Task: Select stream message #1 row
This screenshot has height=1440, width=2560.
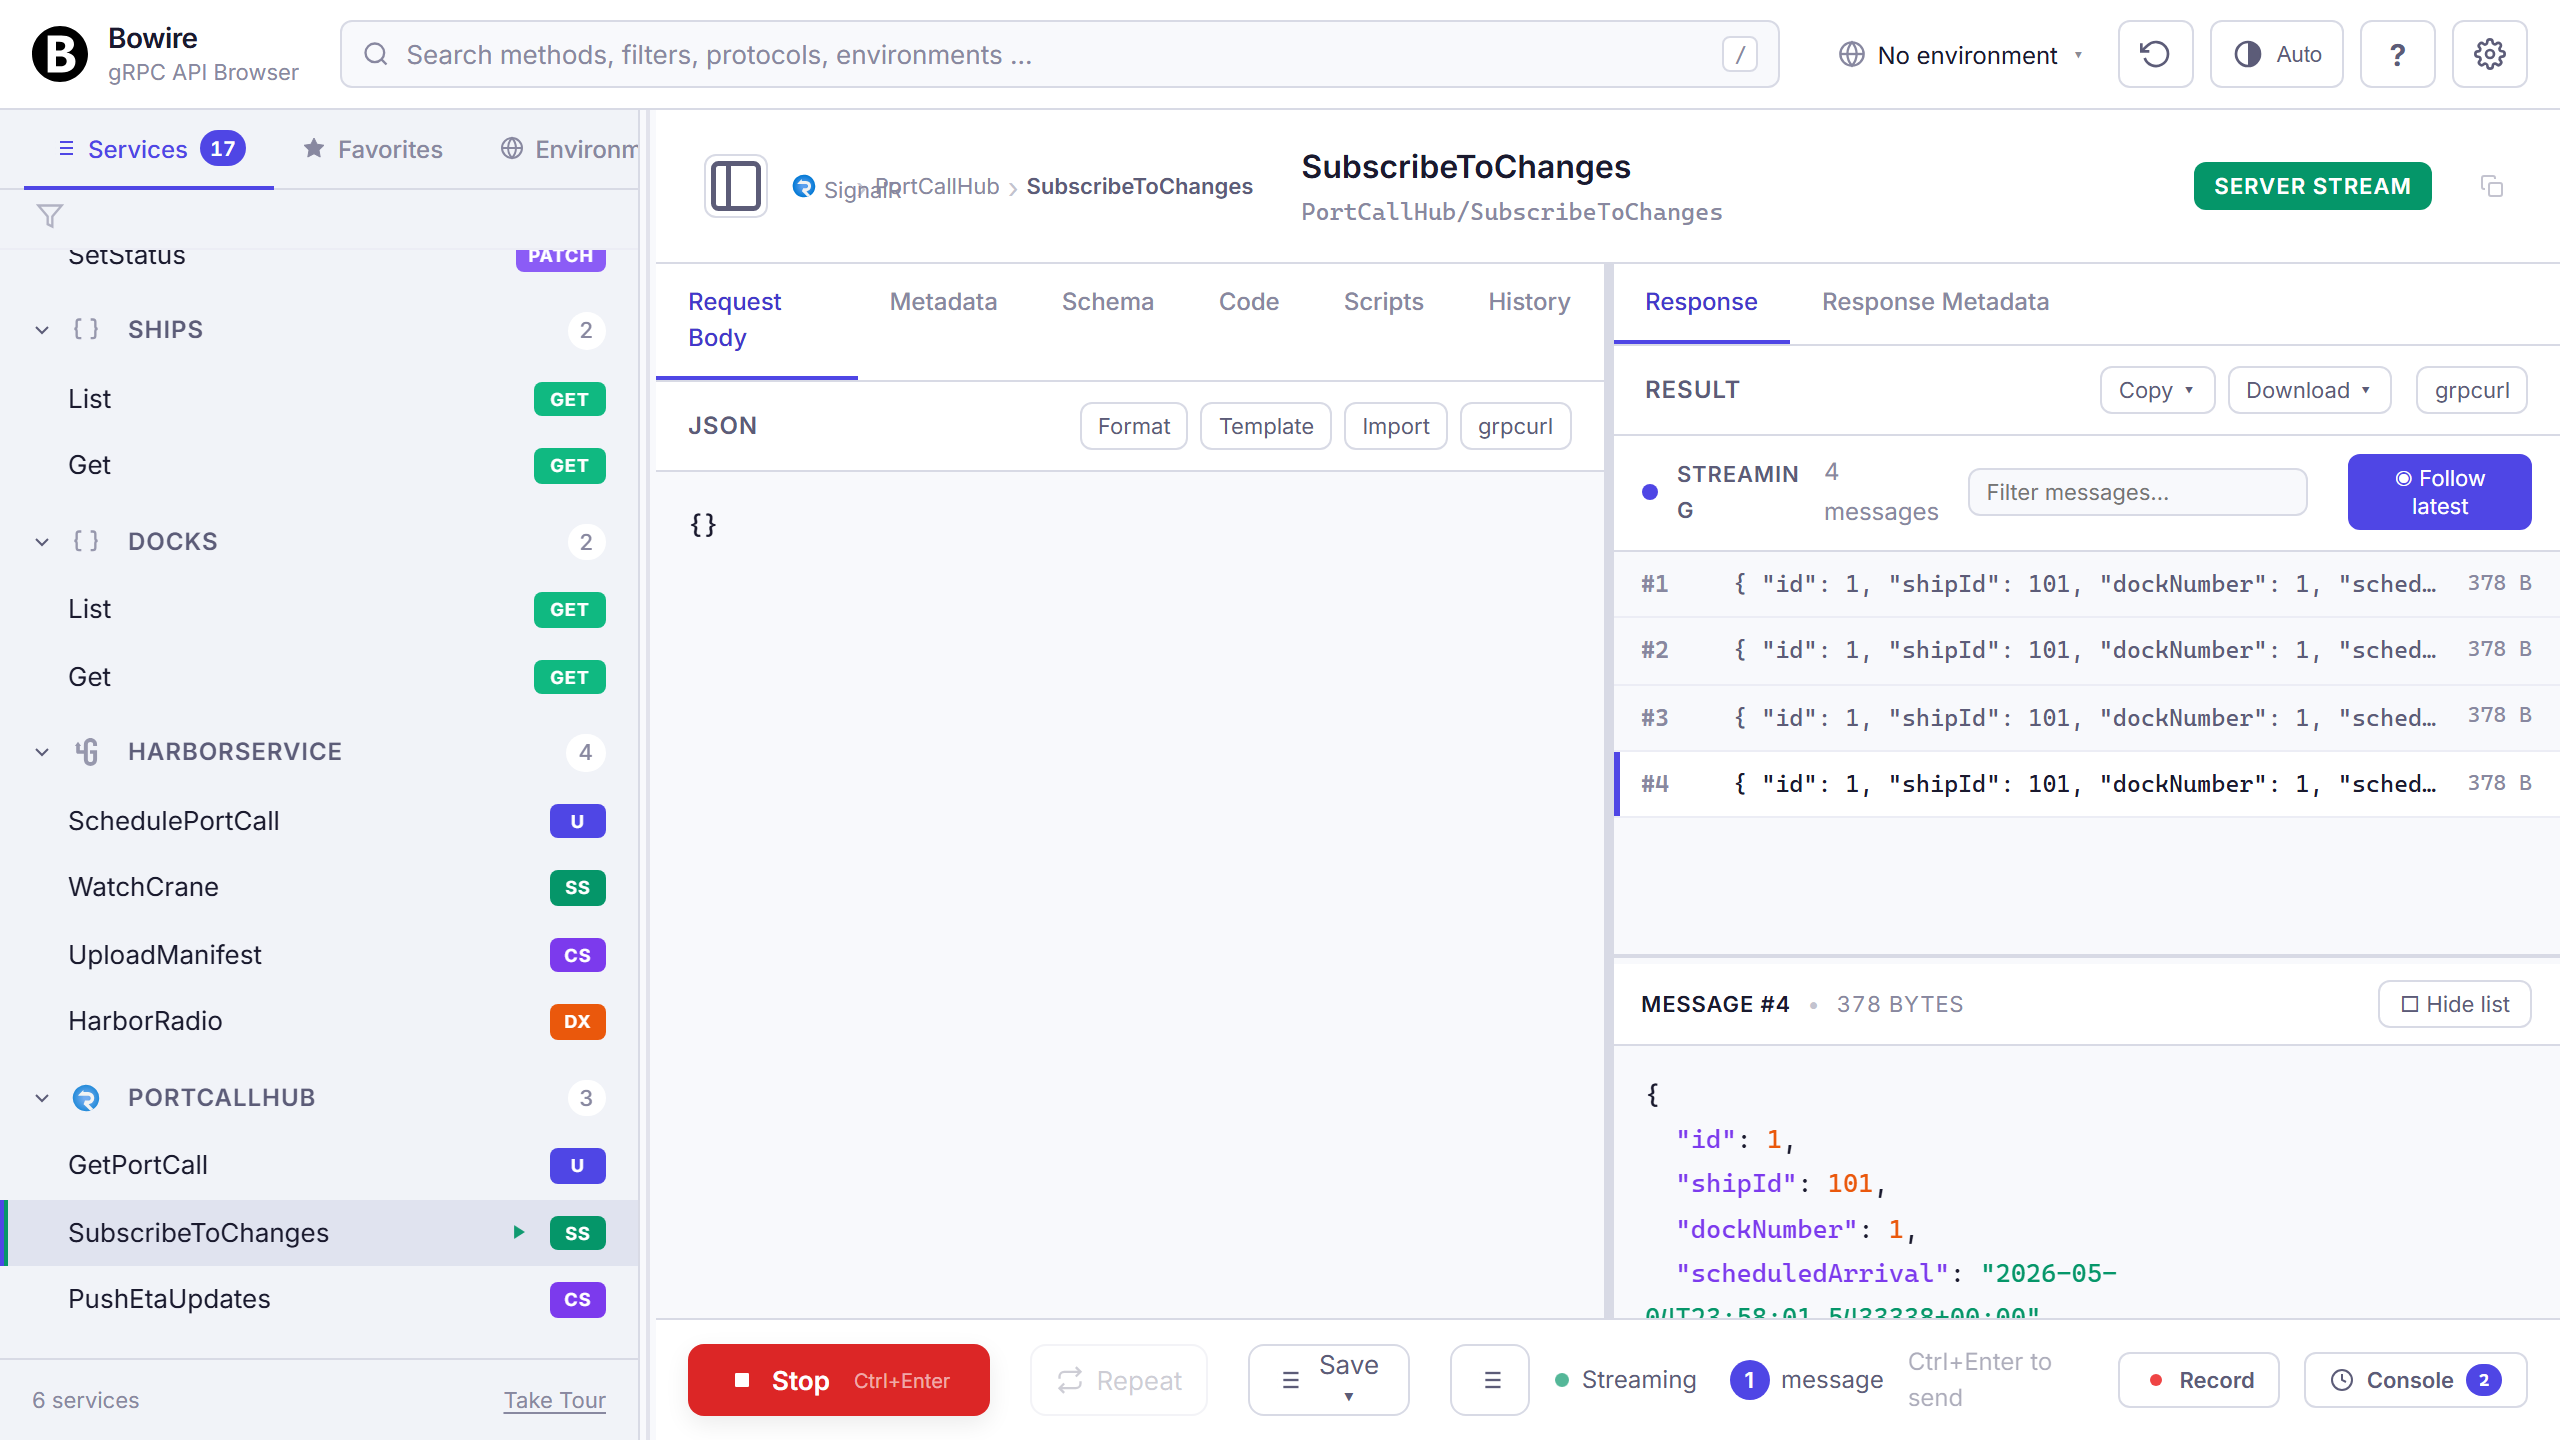Action: coord(2086,584)
